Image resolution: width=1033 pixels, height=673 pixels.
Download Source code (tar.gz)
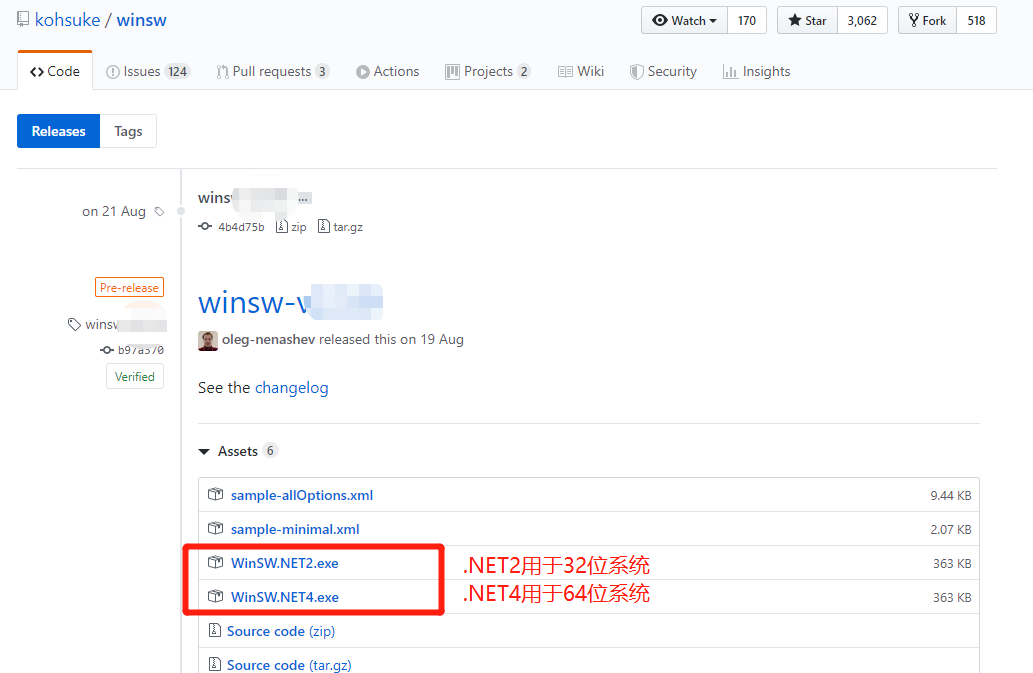click(x=289, y=664)
